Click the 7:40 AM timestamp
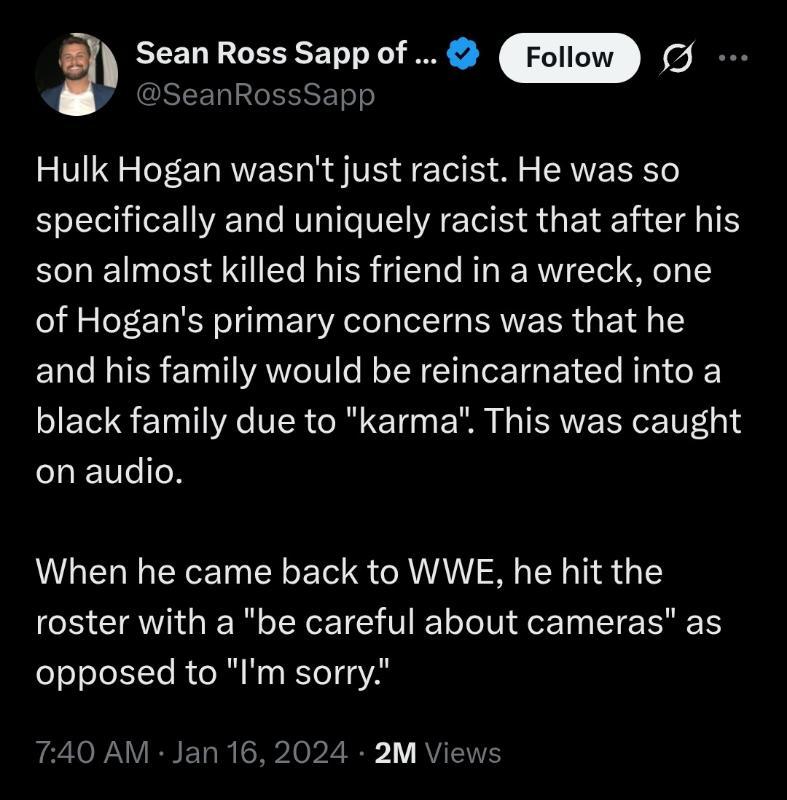 [x=92, y=751]
